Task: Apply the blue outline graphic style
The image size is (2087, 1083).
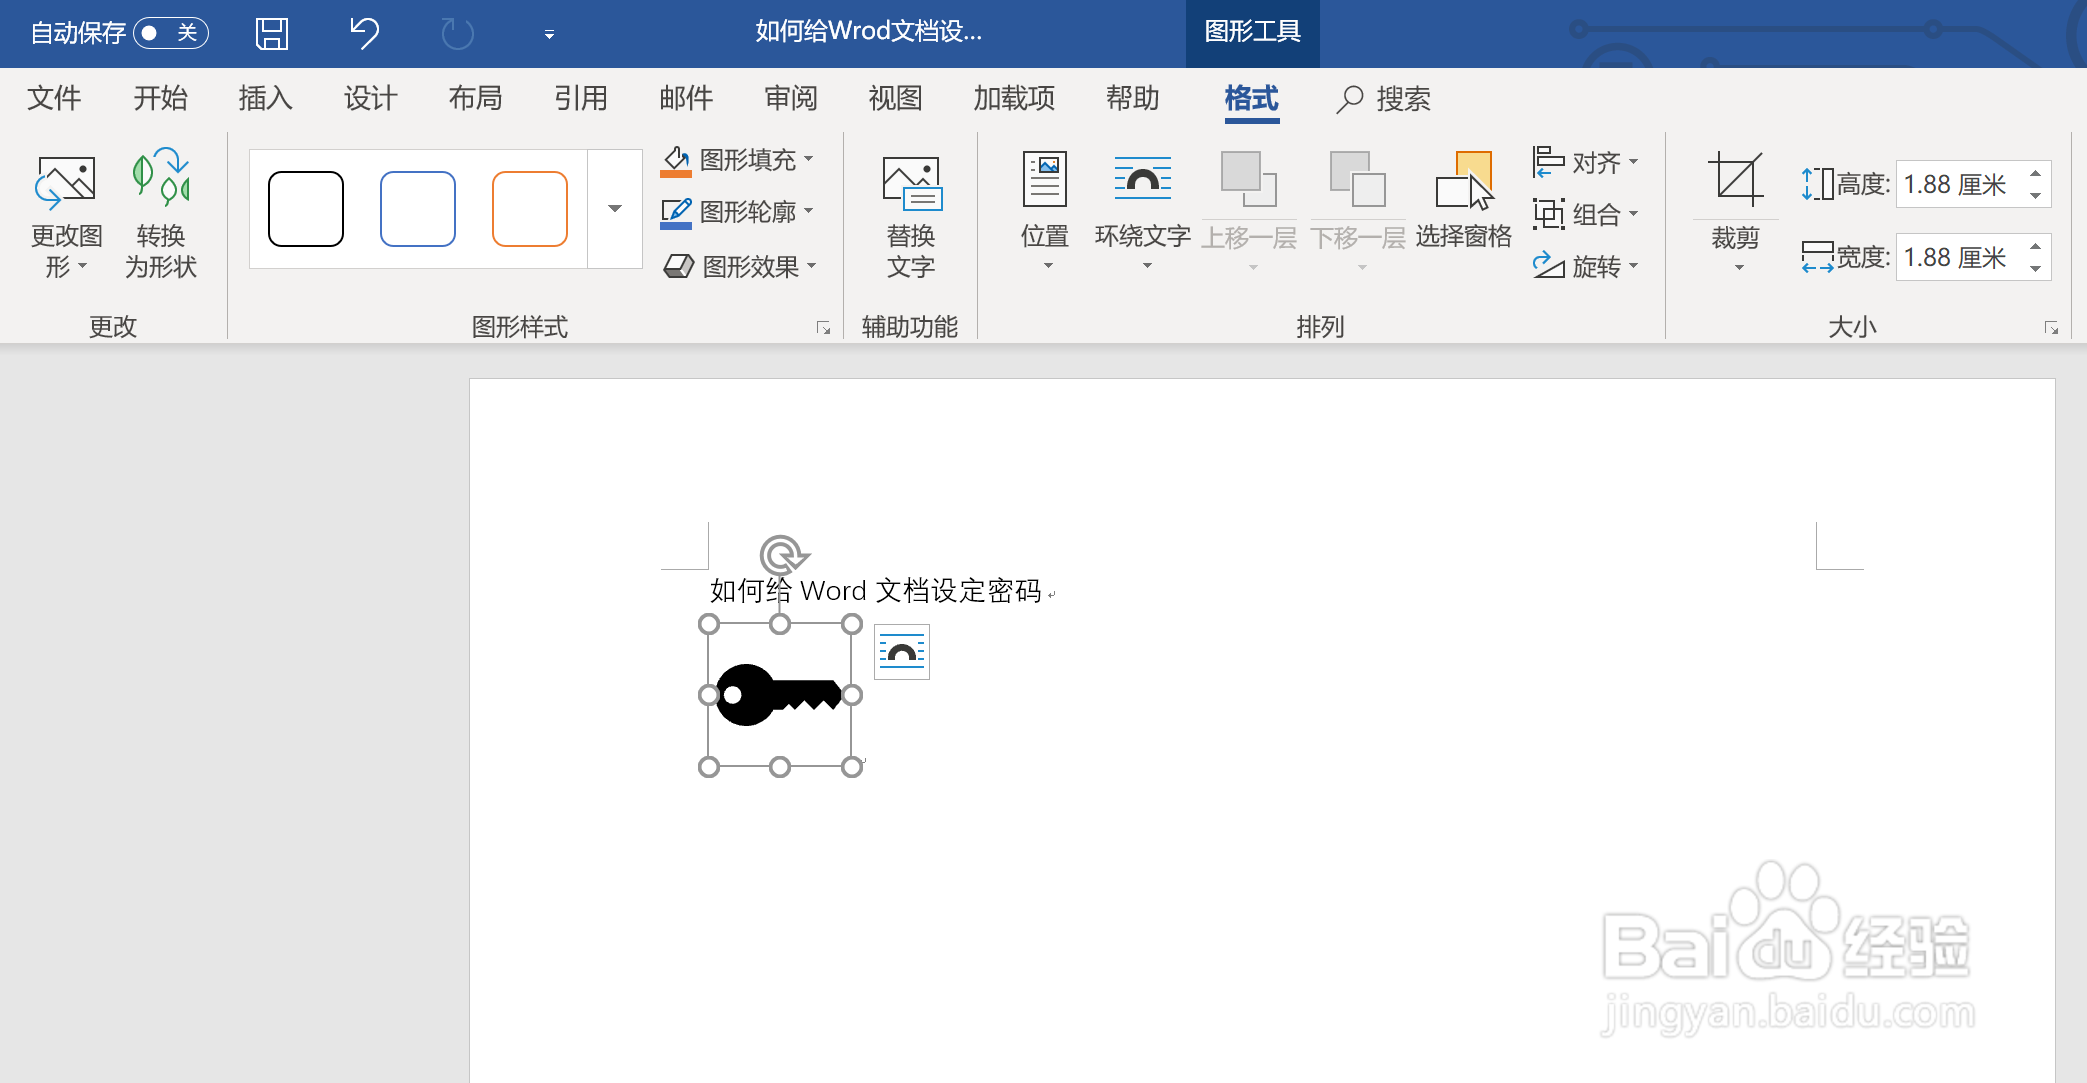Action: [418, 209]
